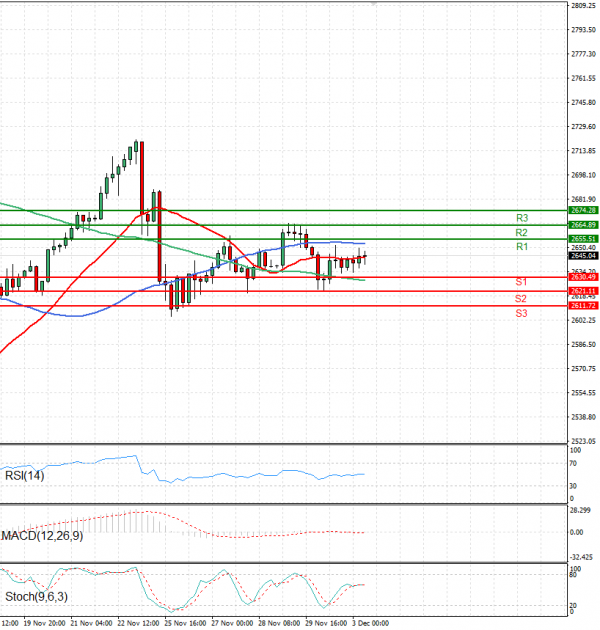The image size is (600, 630).
Task: Click the RSI(14) indicator label
Action: click(x=25, y=476)
